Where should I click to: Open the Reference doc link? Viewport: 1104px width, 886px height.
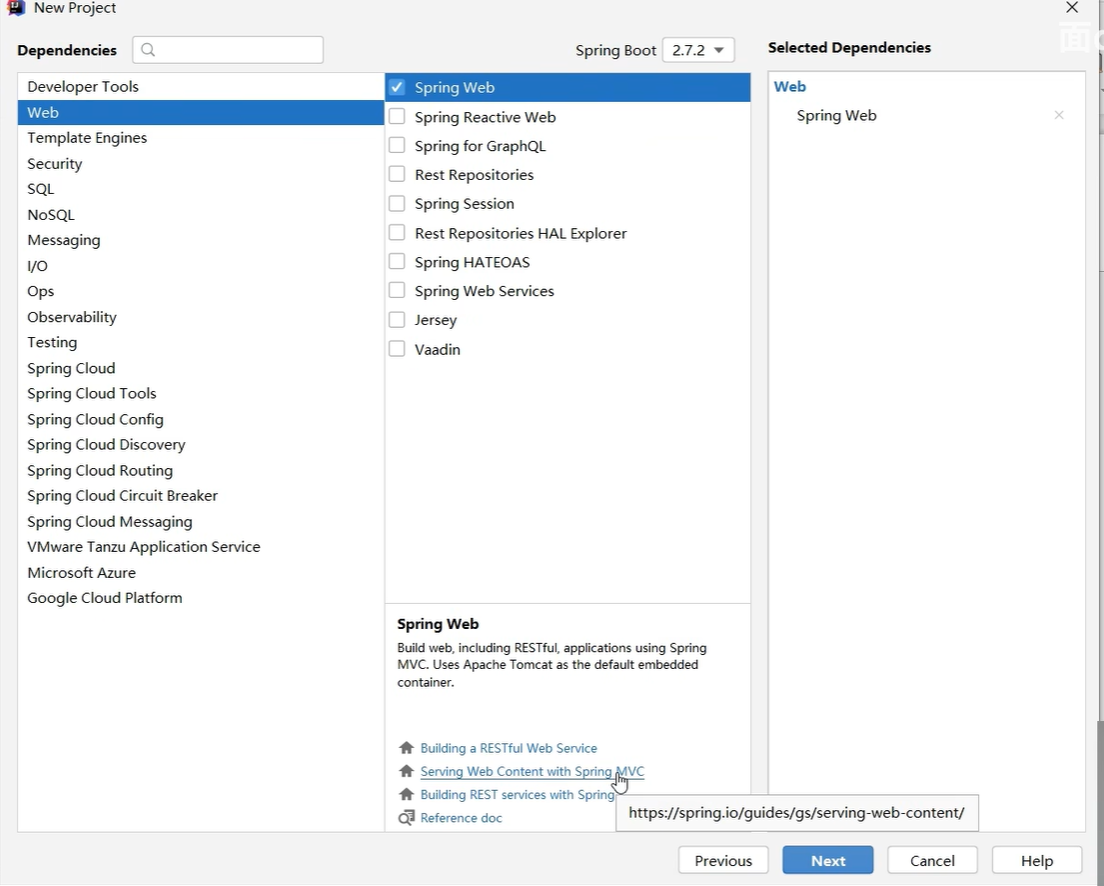pyautogui.click(x=461, y=818)
